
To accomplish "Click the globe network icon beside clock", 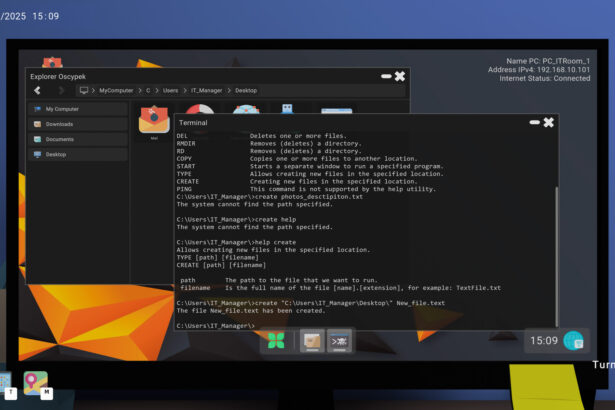I will pyautogui.click(x=574, y=341).
